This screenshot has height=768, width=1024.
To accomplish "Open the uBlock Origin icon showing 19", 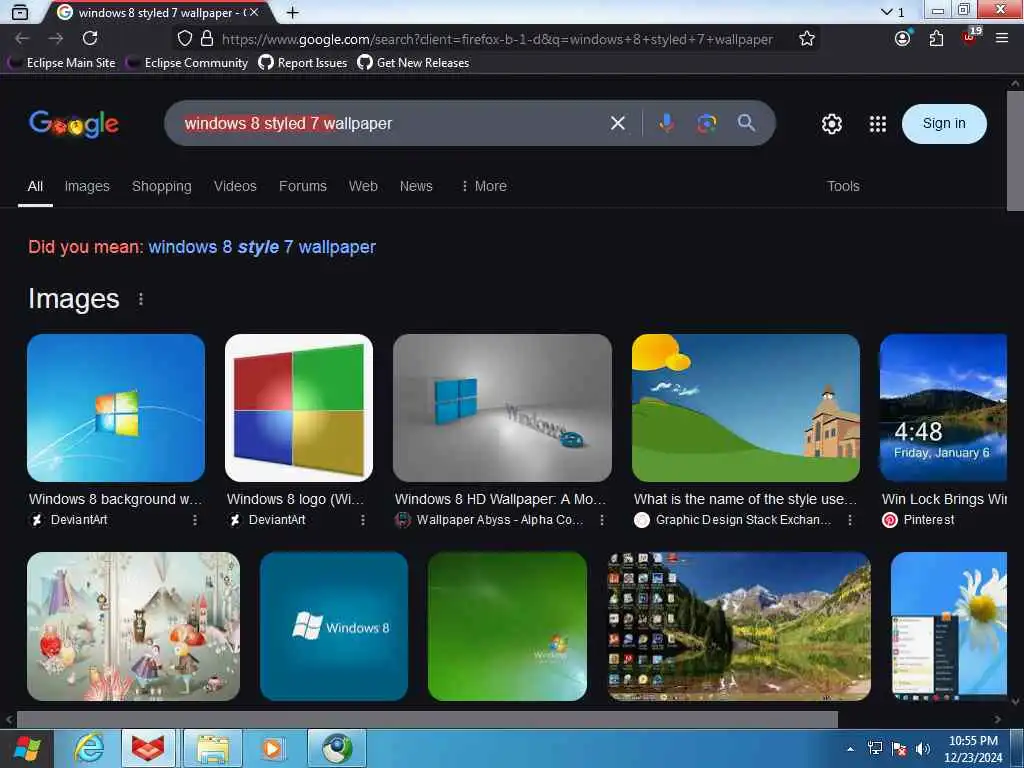I will (970, 37).
